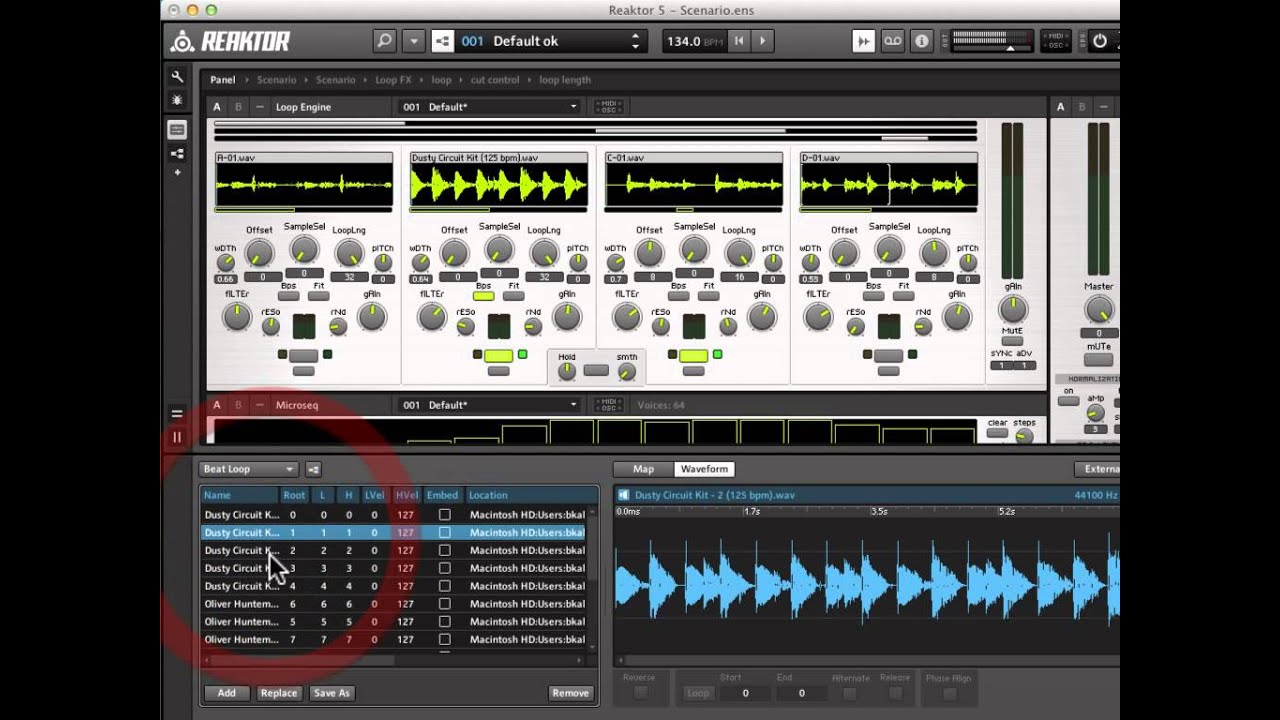Minimize Loop Engine with the dash button

coord(260,107)
